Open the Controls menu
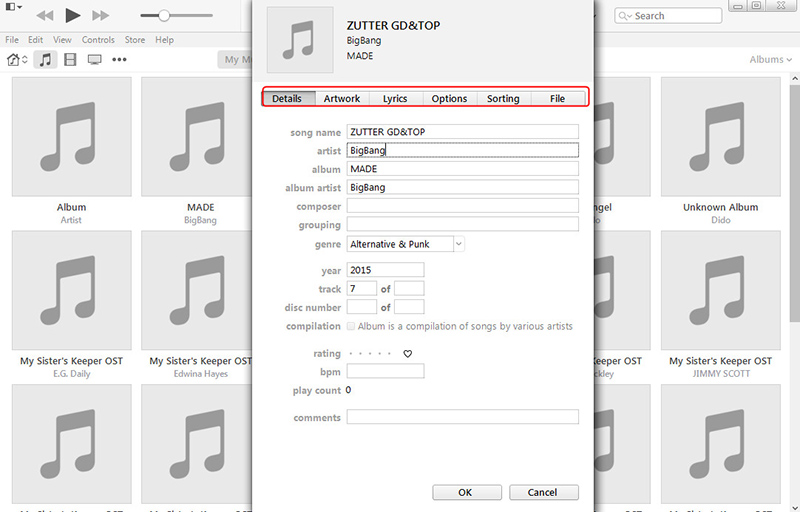This screenshot has height=512, width=800. coord(98,40)
